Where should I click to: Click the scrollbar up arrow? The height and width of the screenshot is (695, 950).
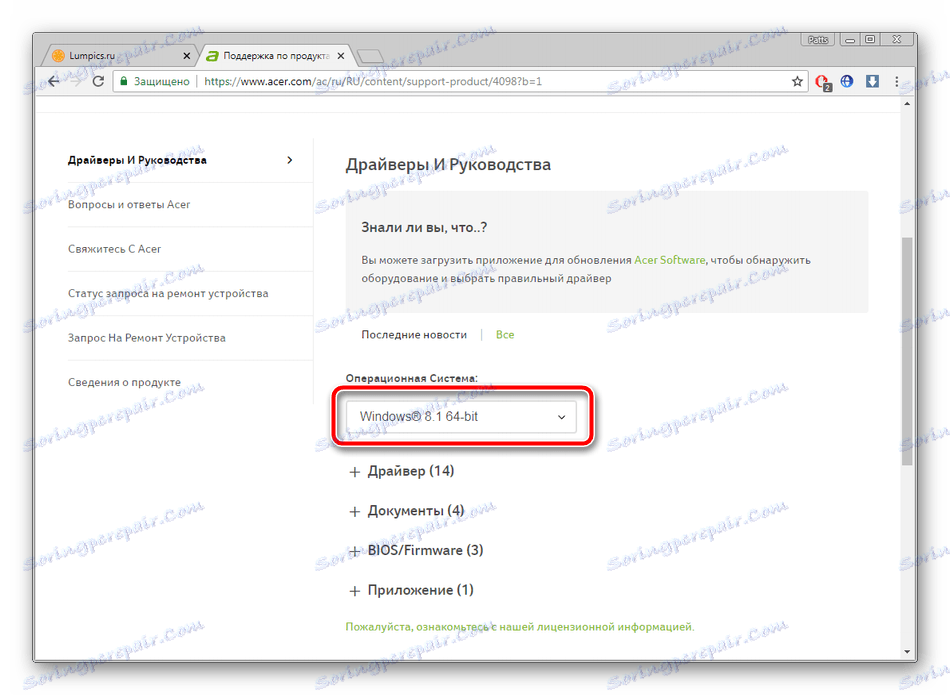[907, 104]
